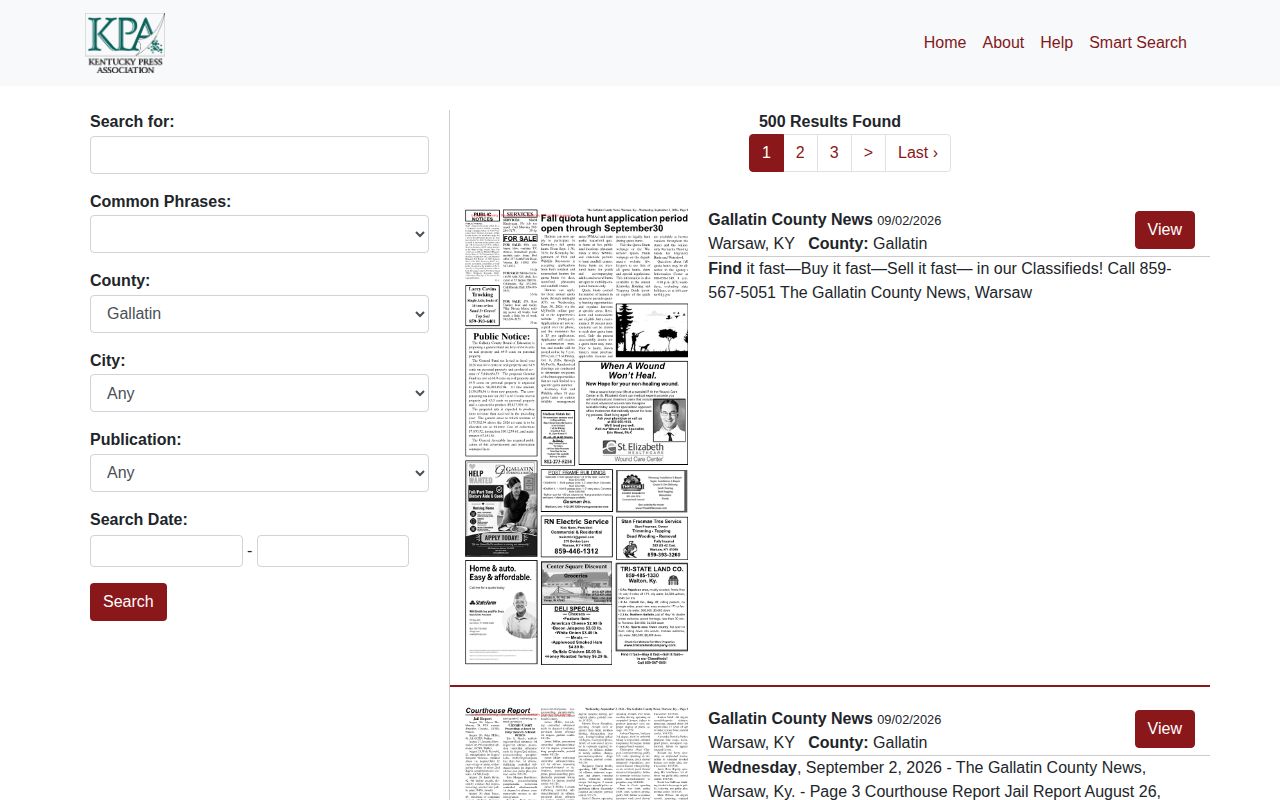Open the classifieds page thumbnail
This screenshot has width=1280, height=800.
coord(576,437)
